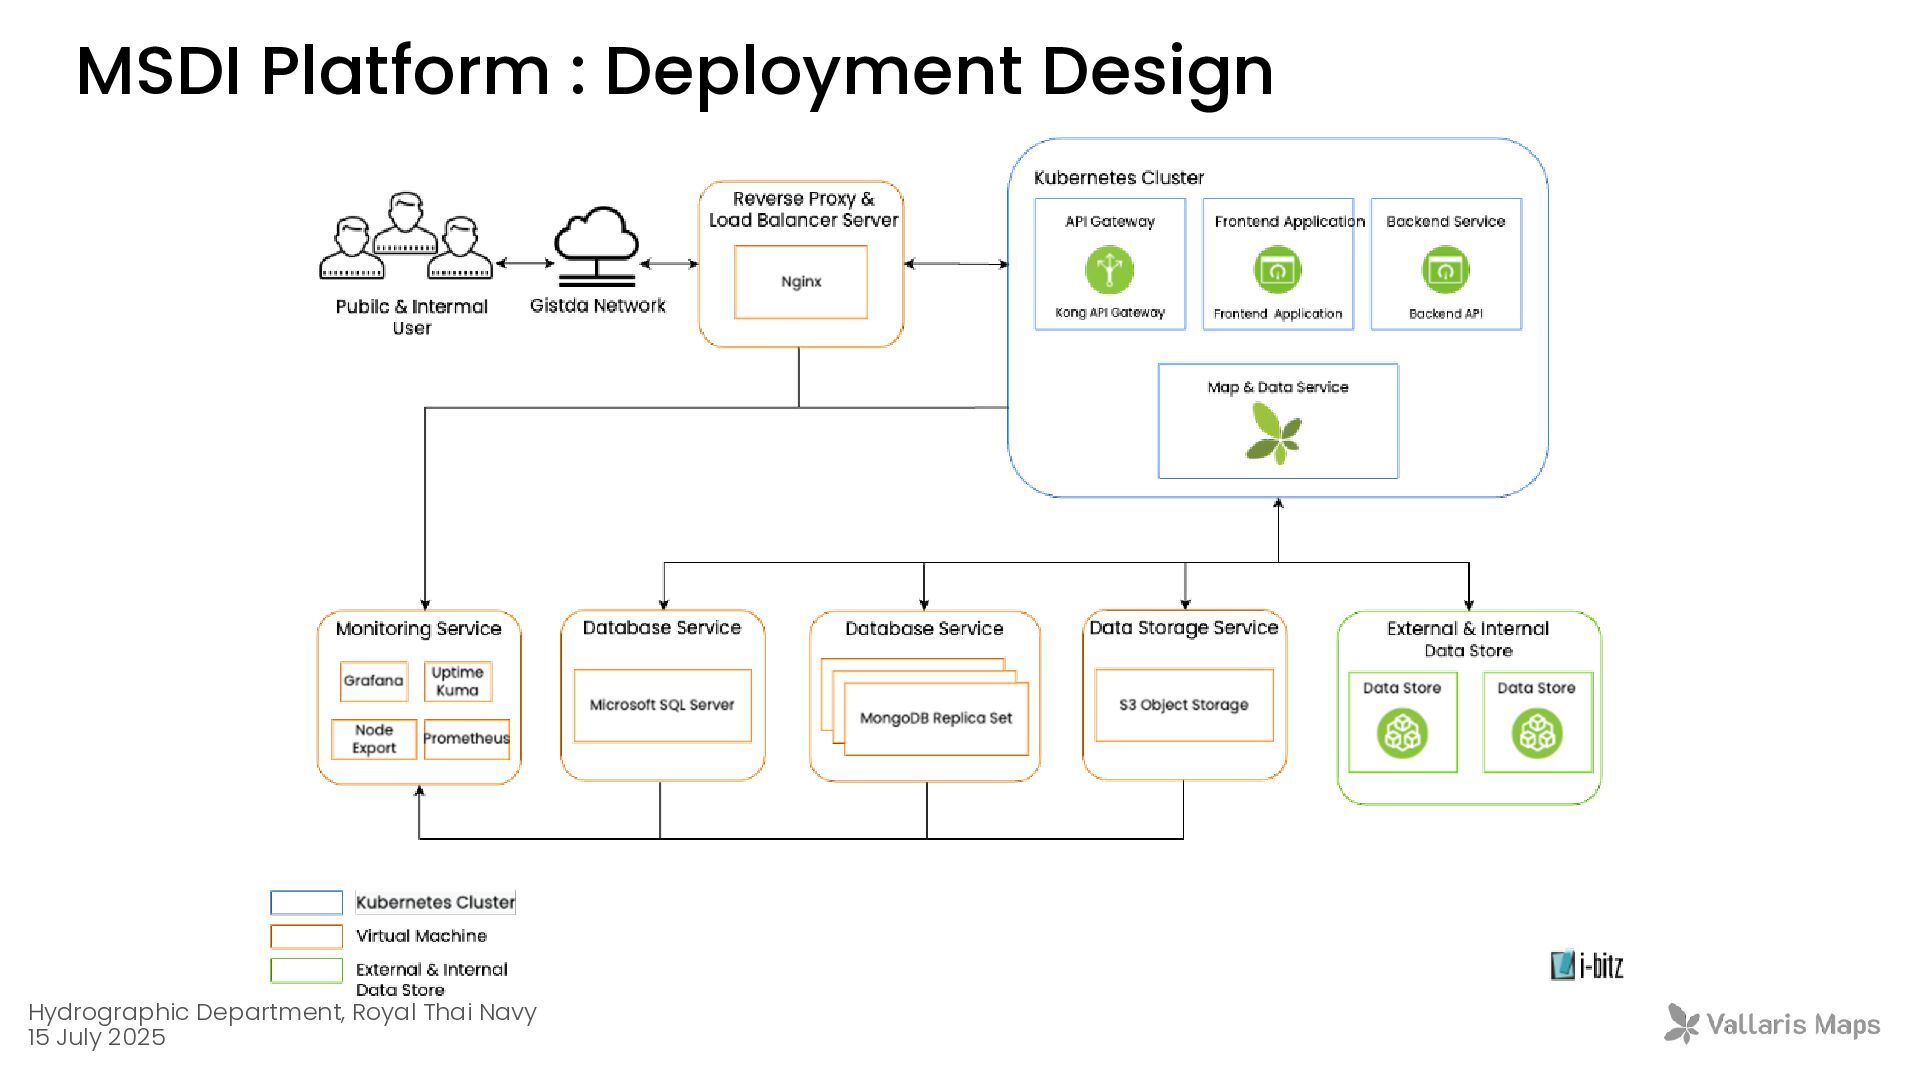Click the 'MSDI Platform : Deployment Design' title

pyautogui.click(x=675, y=72)
